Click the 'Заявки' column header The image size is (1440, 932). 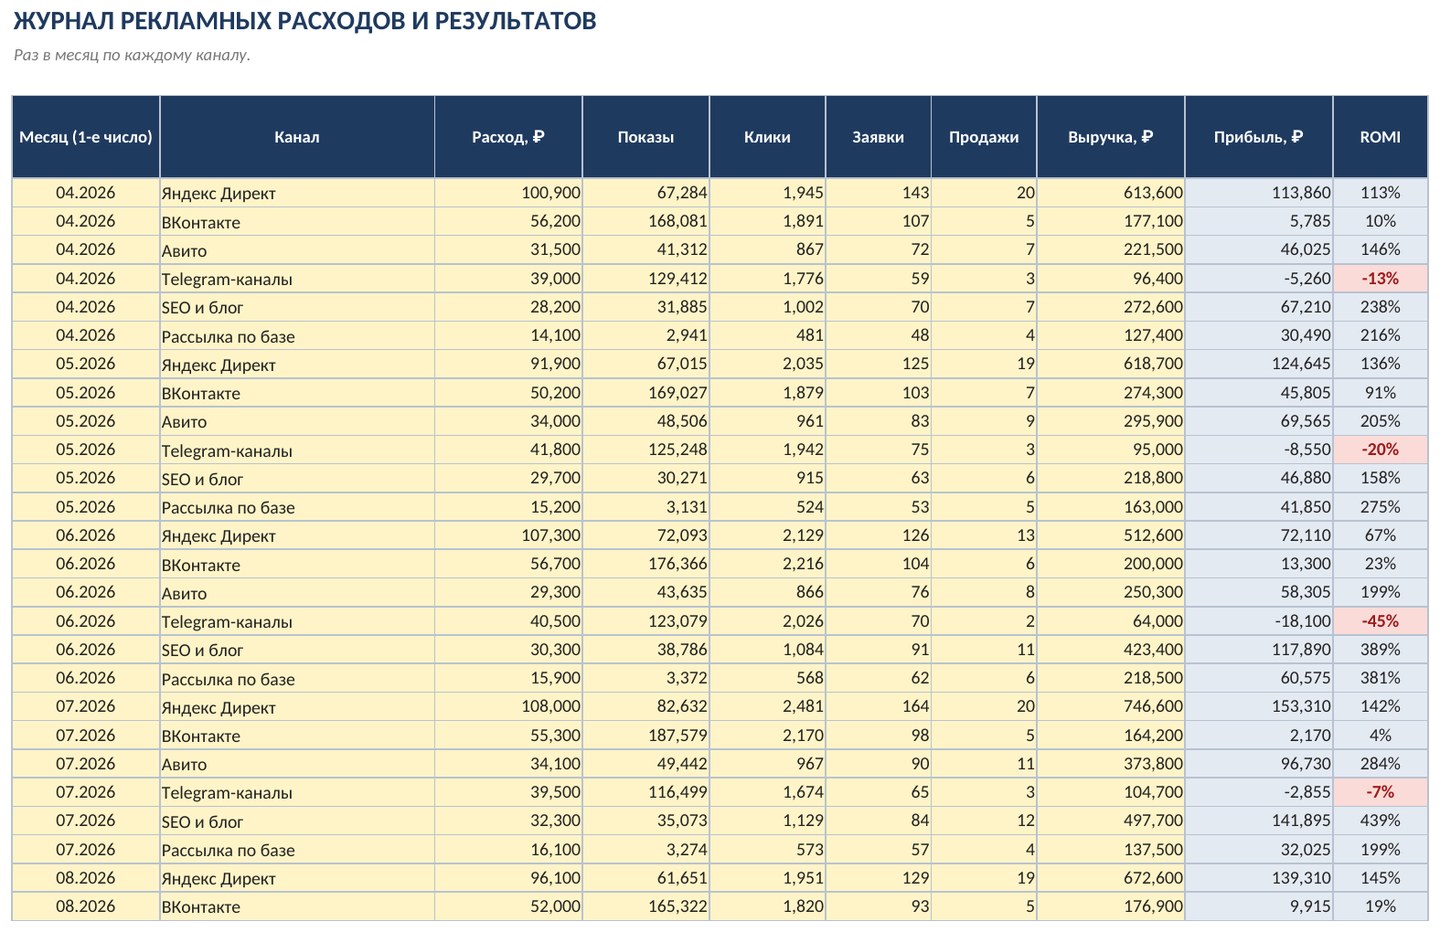click(x=878, y=137)
